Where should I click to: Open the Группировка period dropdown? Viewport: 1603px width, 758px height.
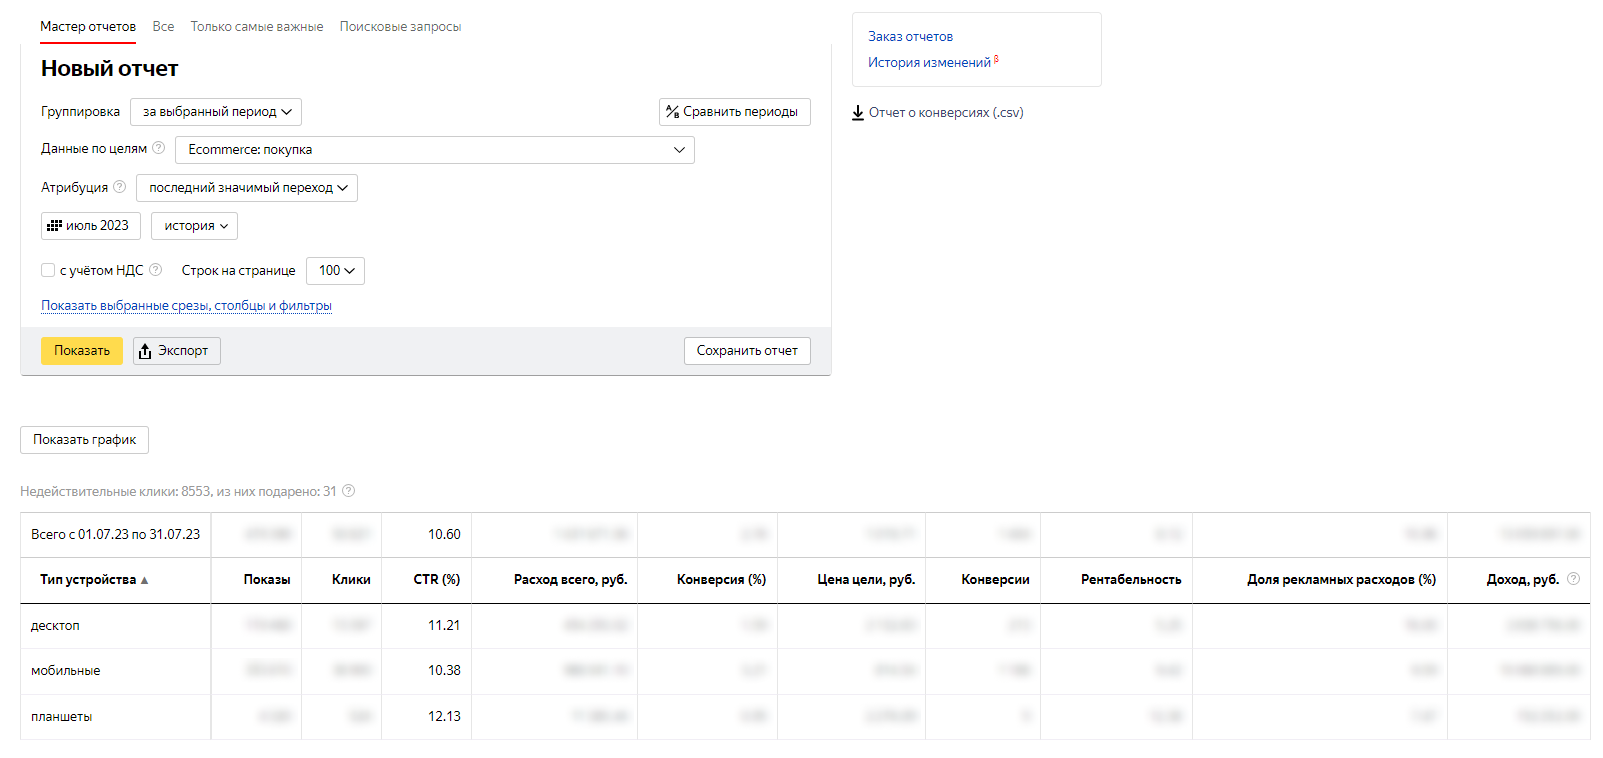216,112
